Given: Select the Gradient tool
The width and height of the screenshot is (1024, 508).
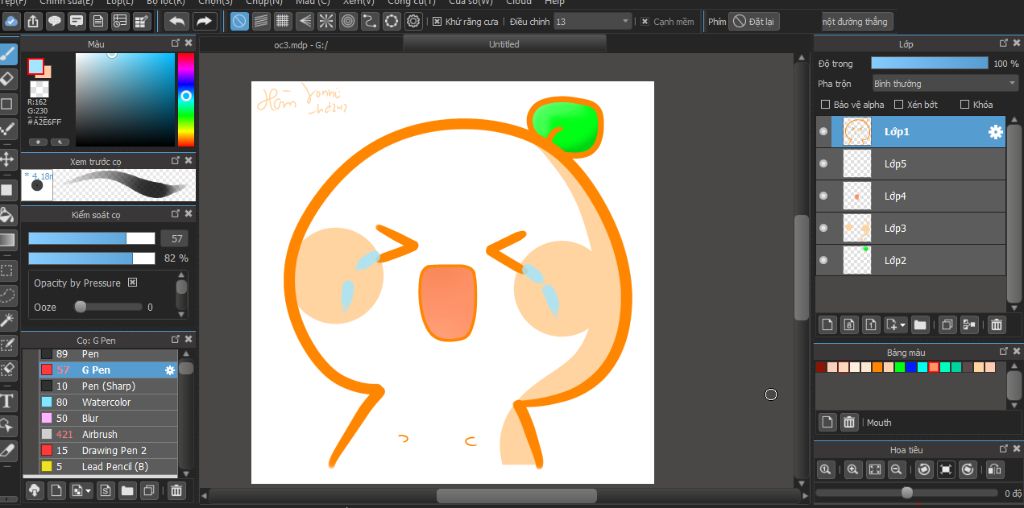Looking at the screenshot, I should (8, 240).
